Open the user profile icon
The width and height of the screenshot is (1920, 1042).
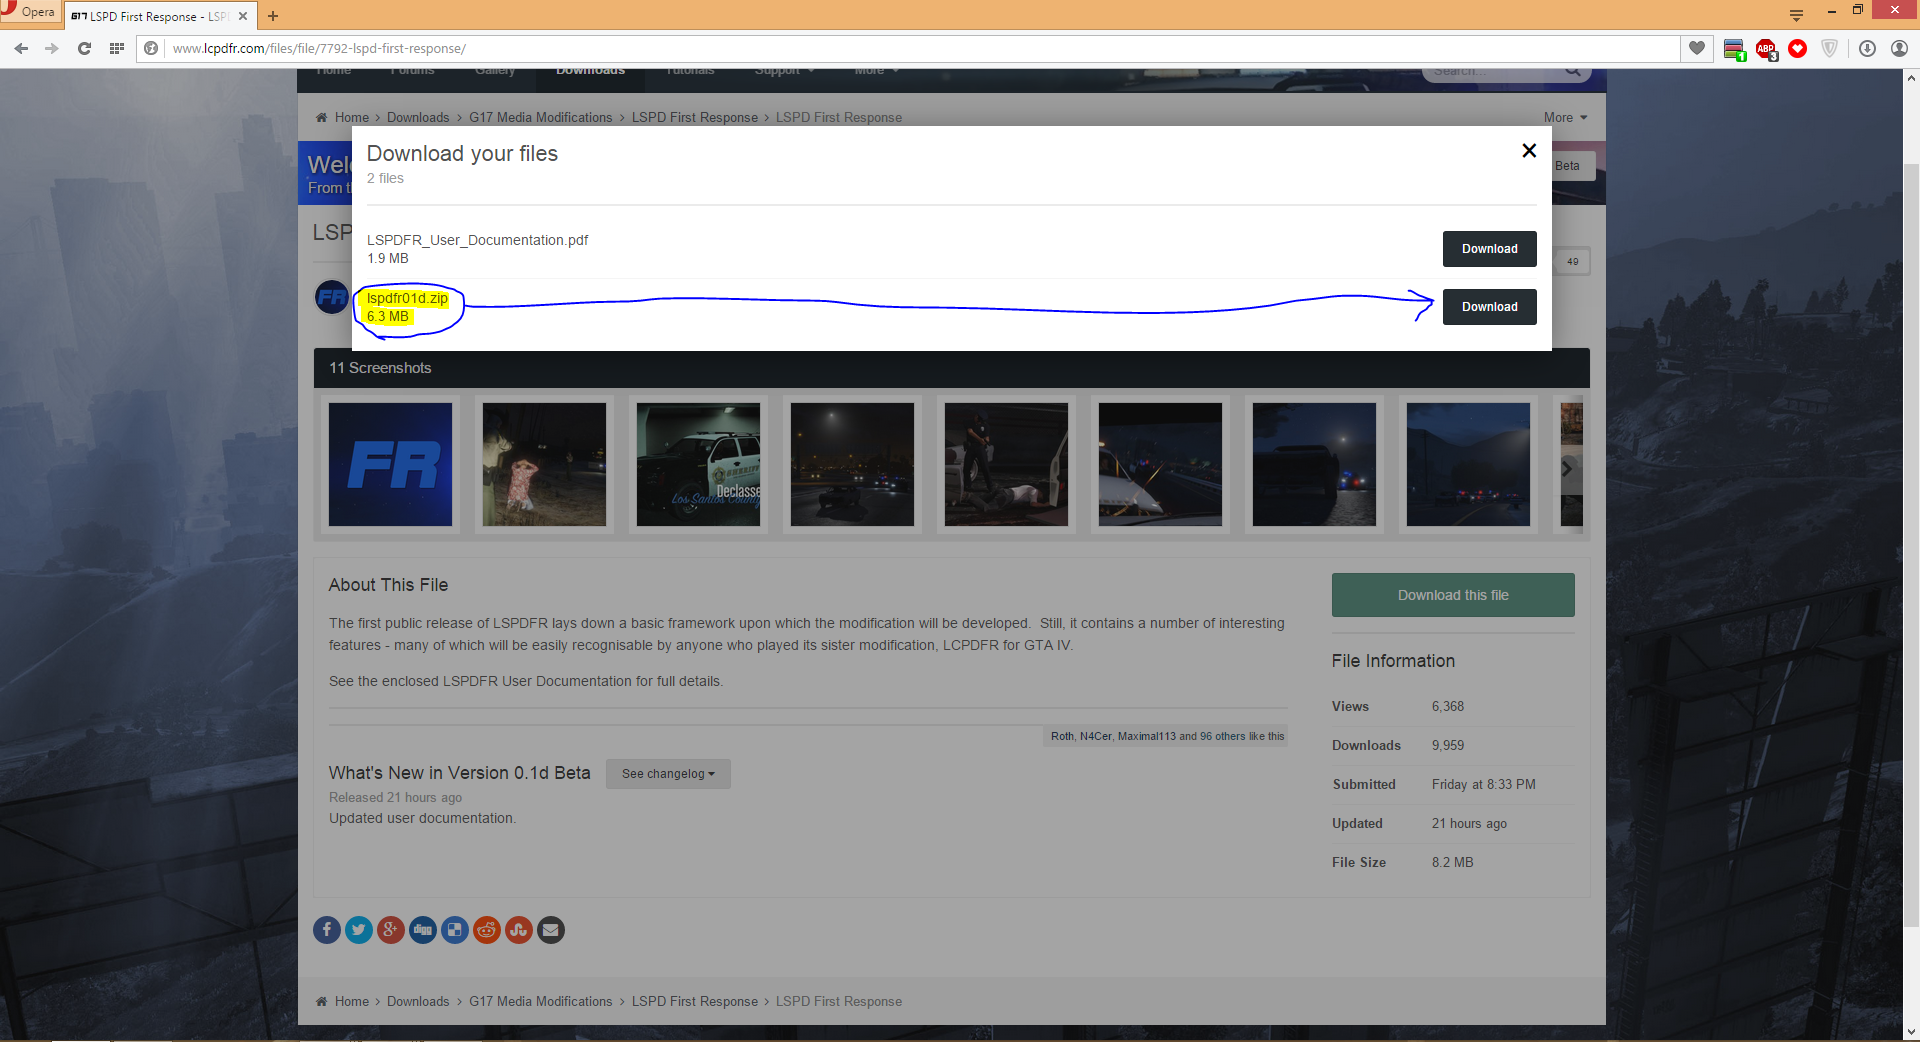click(1899, 48)
